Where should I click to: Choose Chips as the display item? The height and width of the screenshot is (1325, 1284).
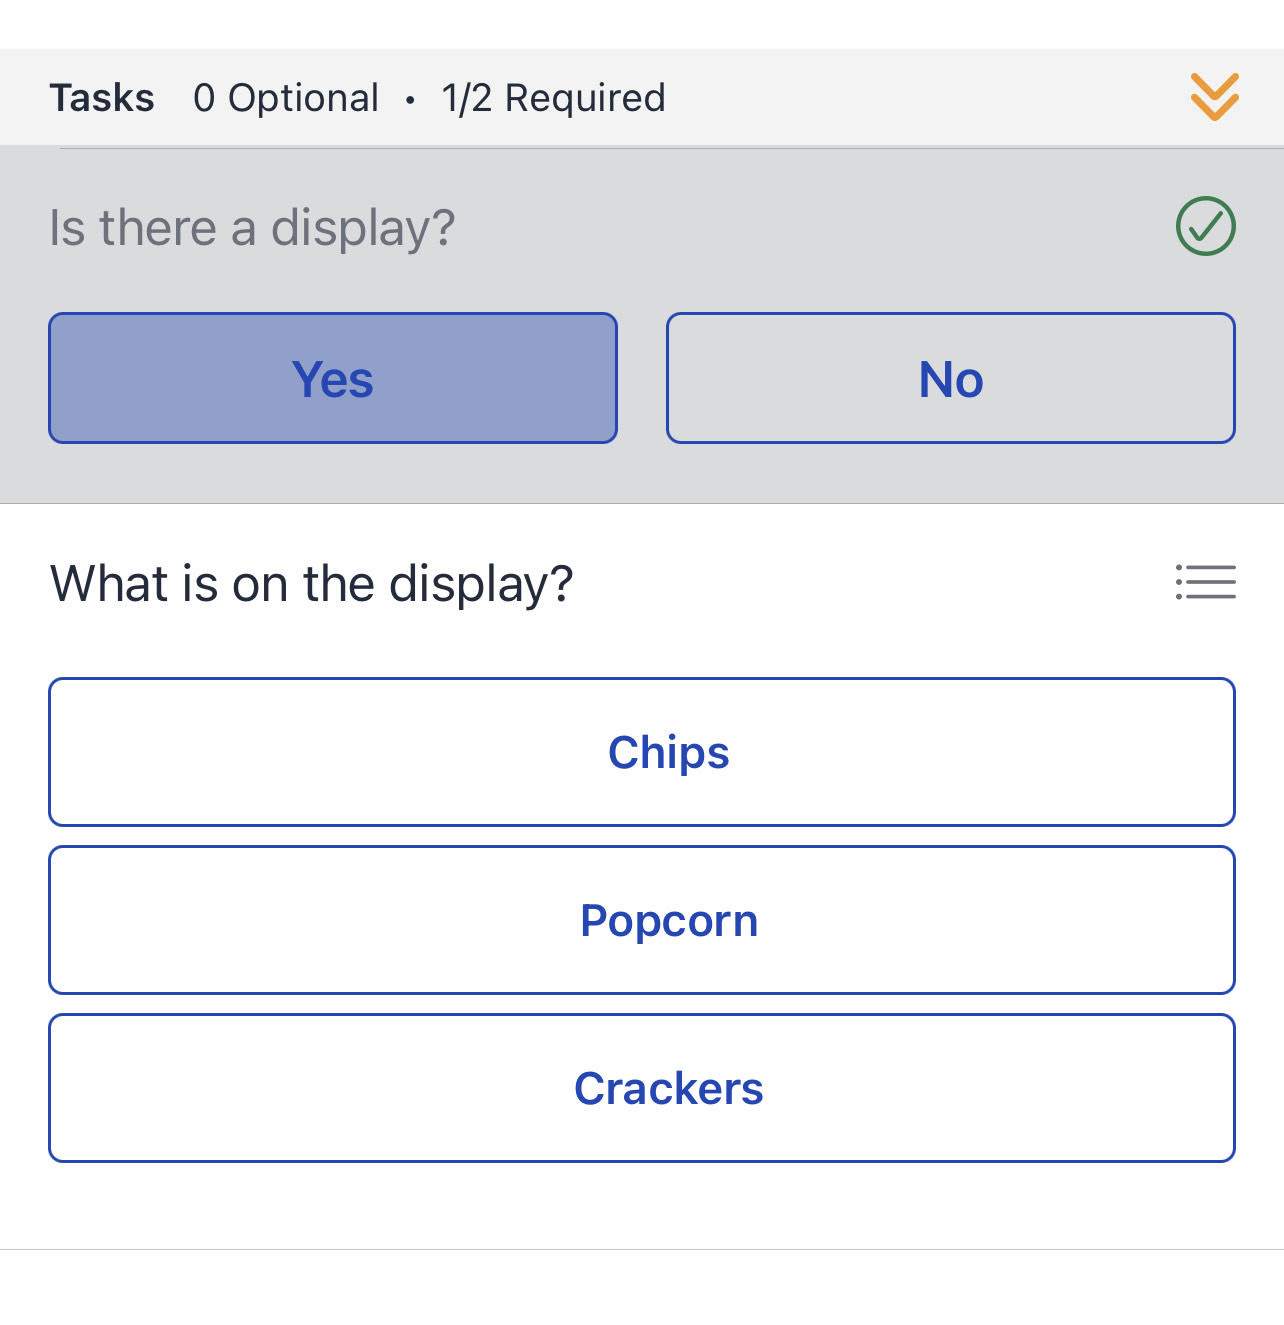pos(642,752)
